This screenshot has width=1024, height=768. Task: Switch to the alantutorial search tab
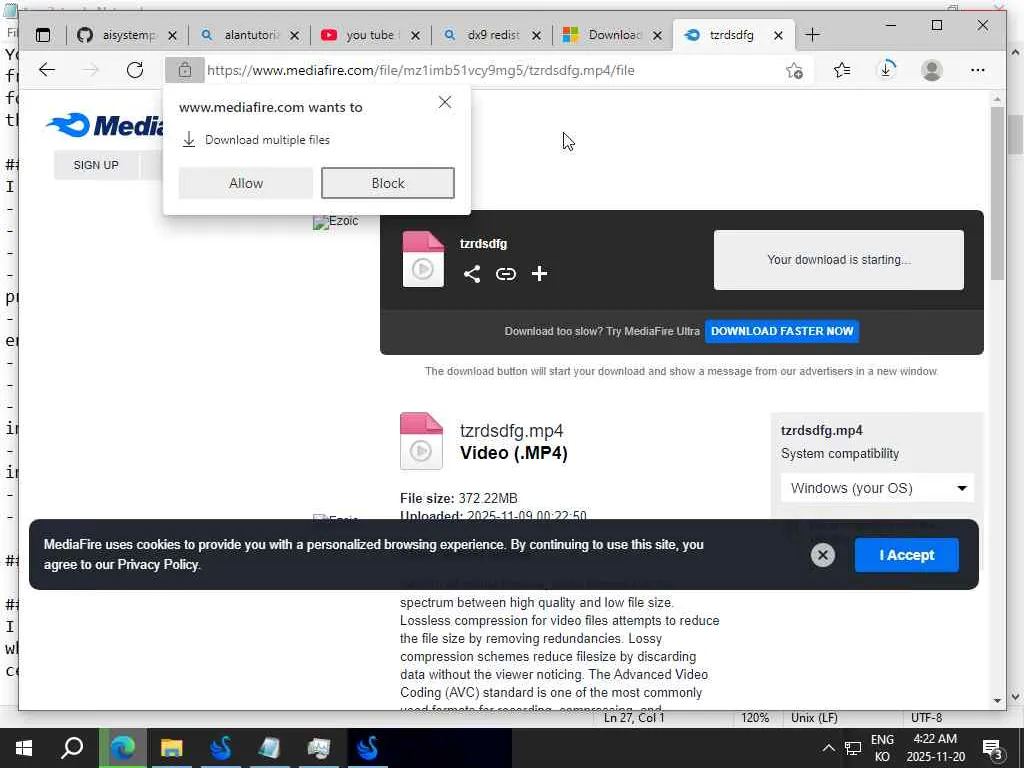tap(248, 35)
